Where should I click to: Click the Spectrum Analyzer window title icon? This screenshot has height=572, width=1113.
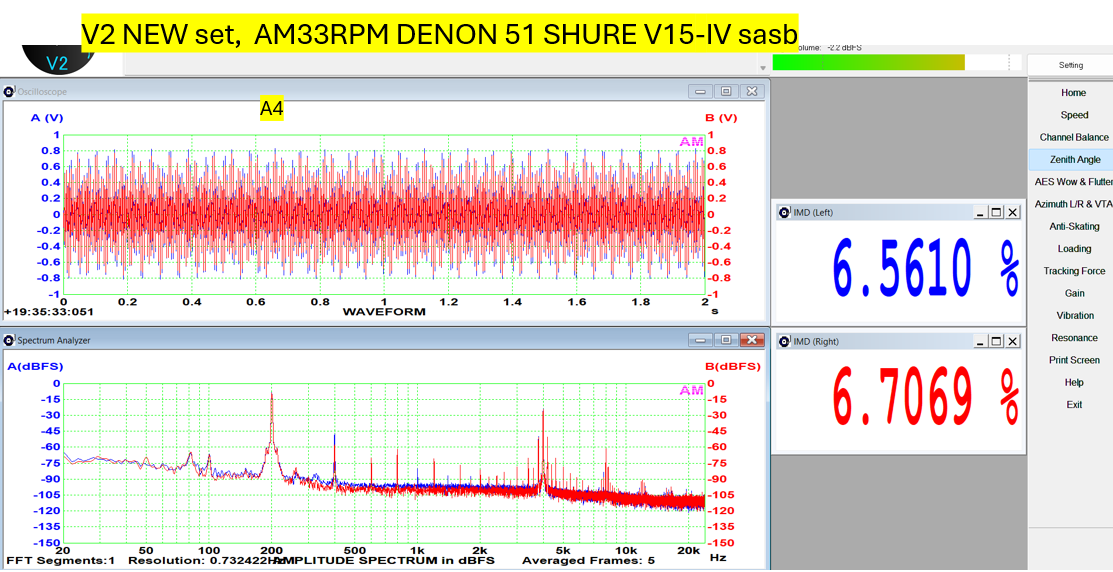coord(9,341)
